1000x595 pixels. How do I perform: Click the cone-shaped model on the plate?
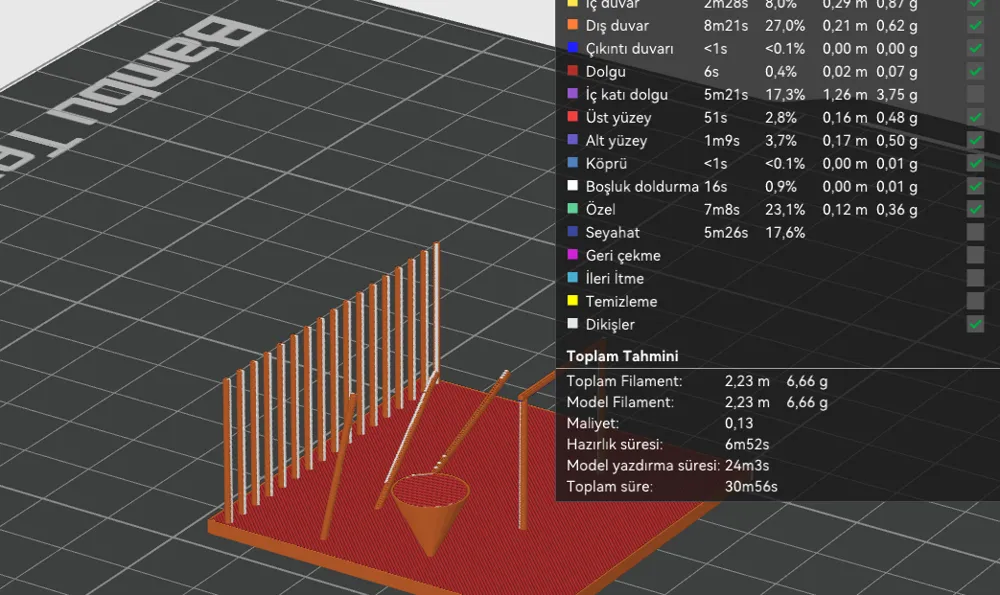pyautogui.click(x=430, y=513)
